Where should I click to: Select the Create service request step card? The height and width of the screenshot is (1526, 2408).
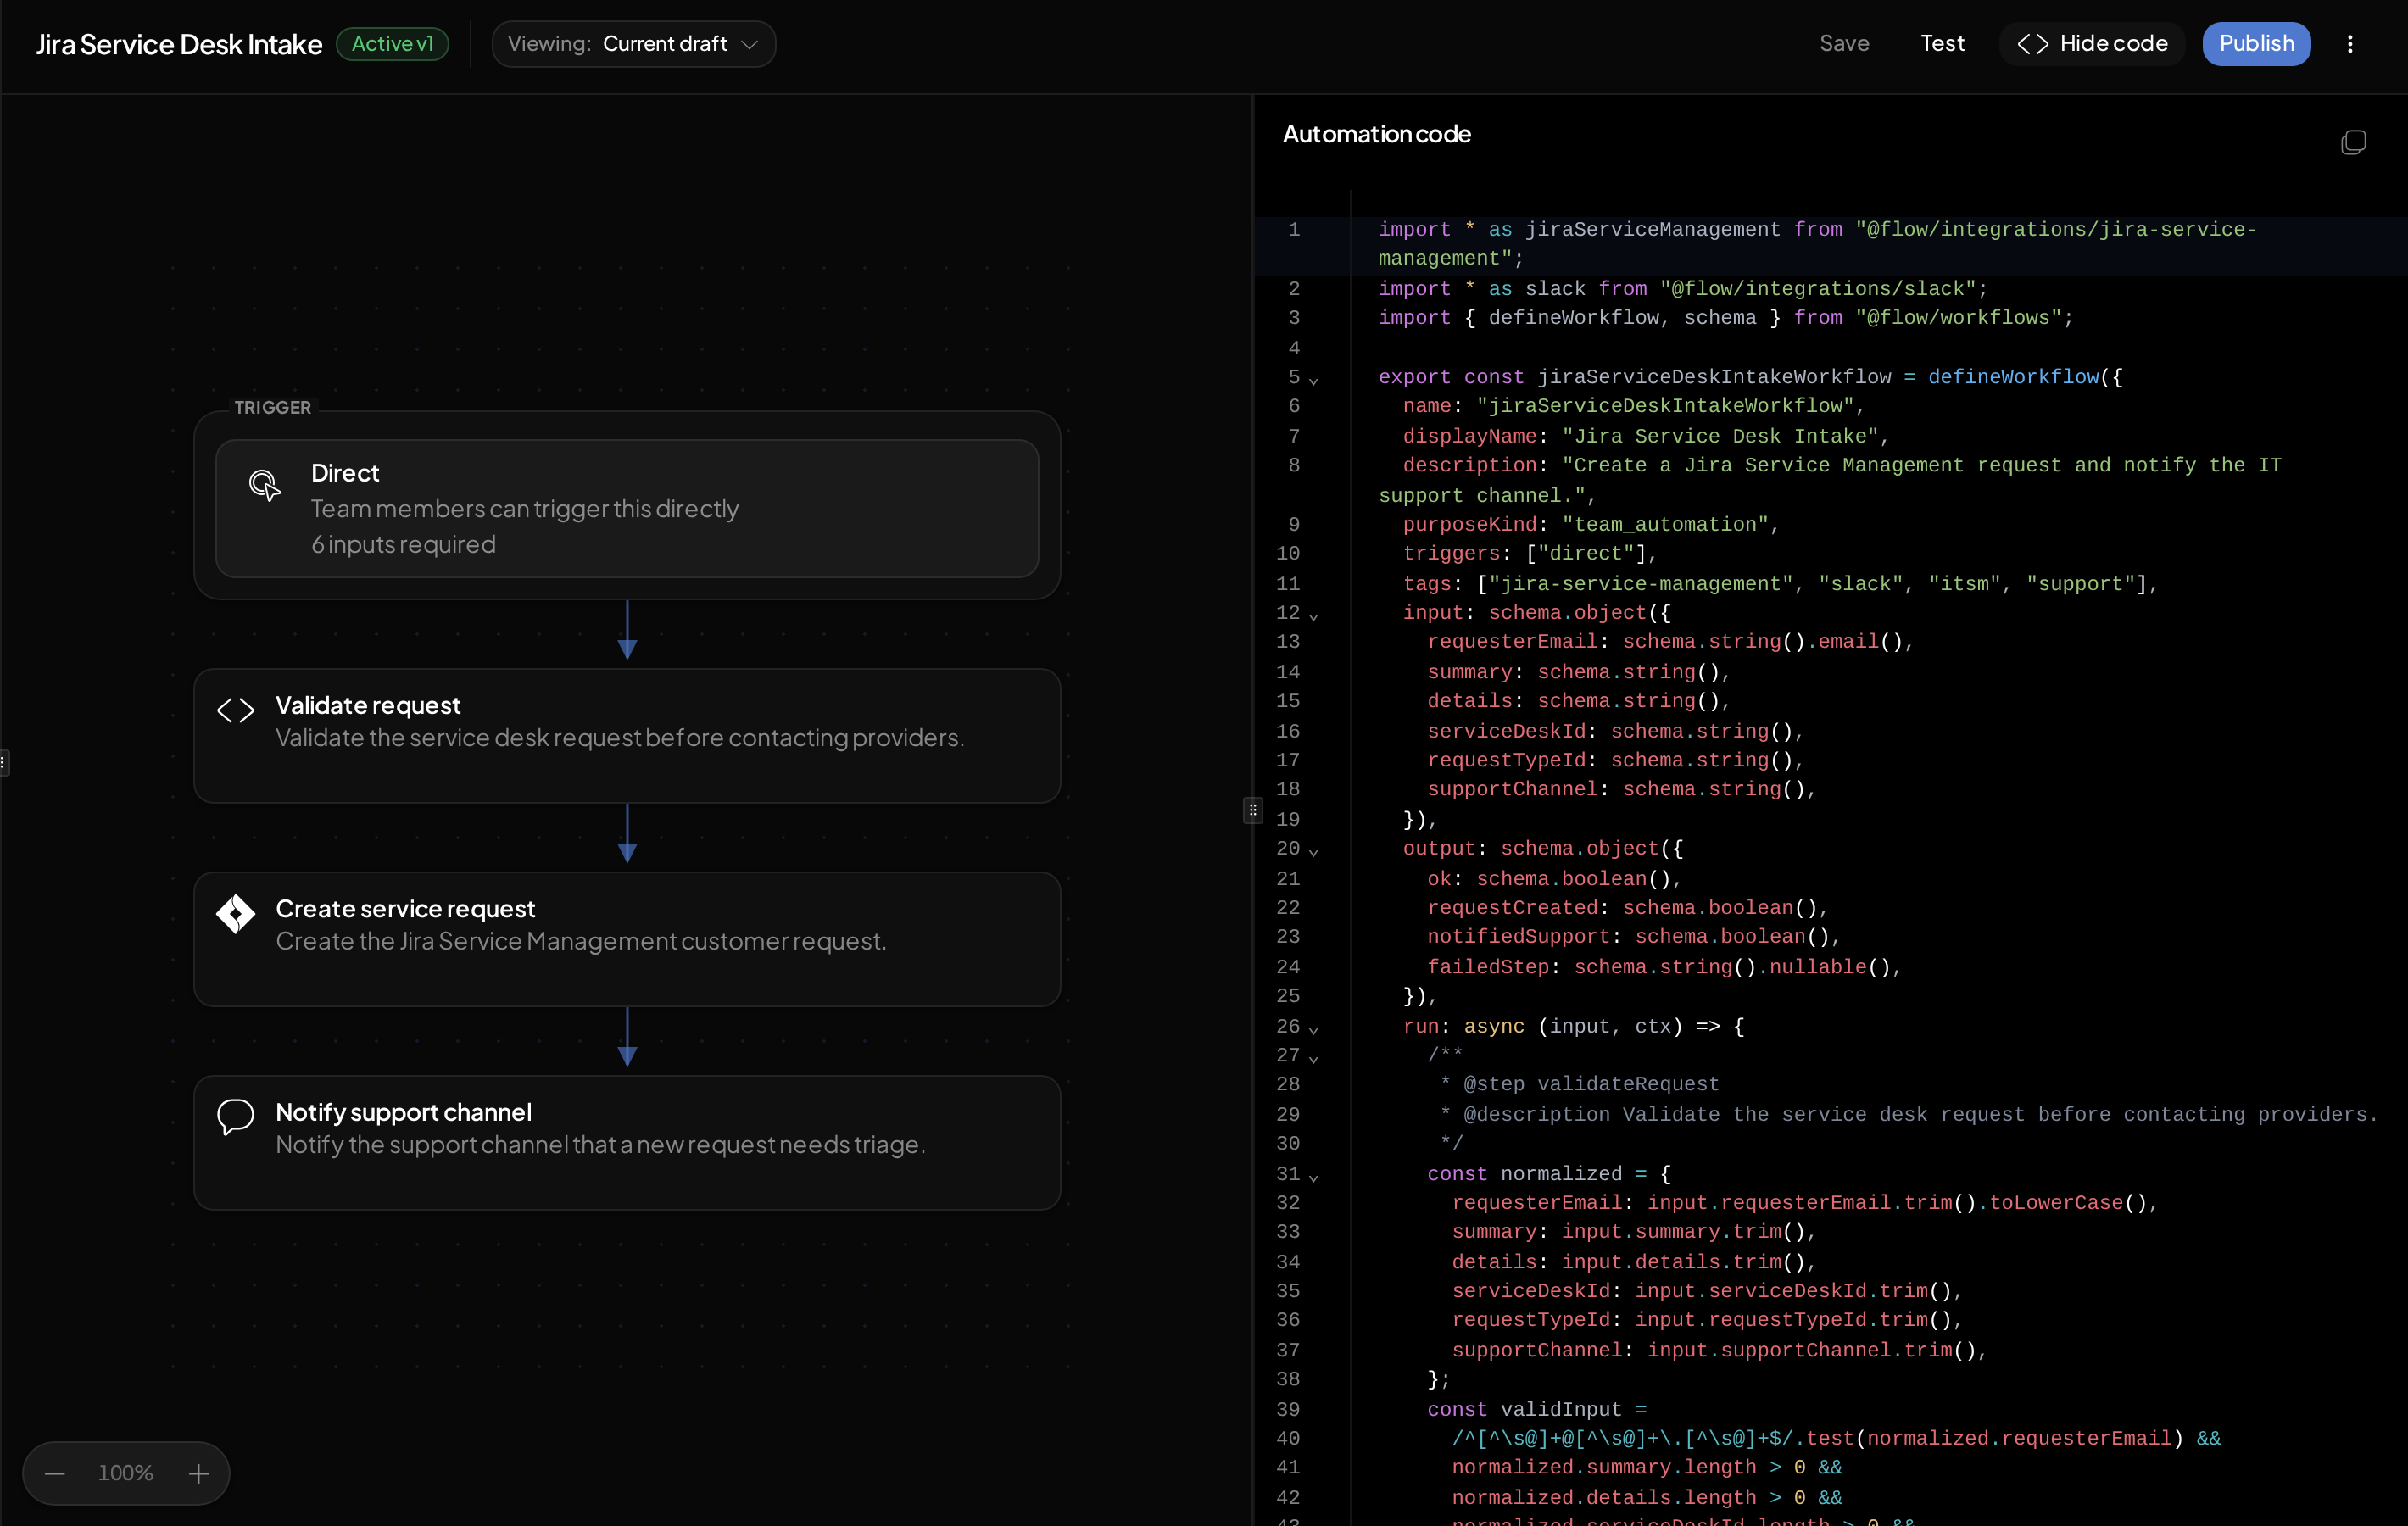coord(627,939)
